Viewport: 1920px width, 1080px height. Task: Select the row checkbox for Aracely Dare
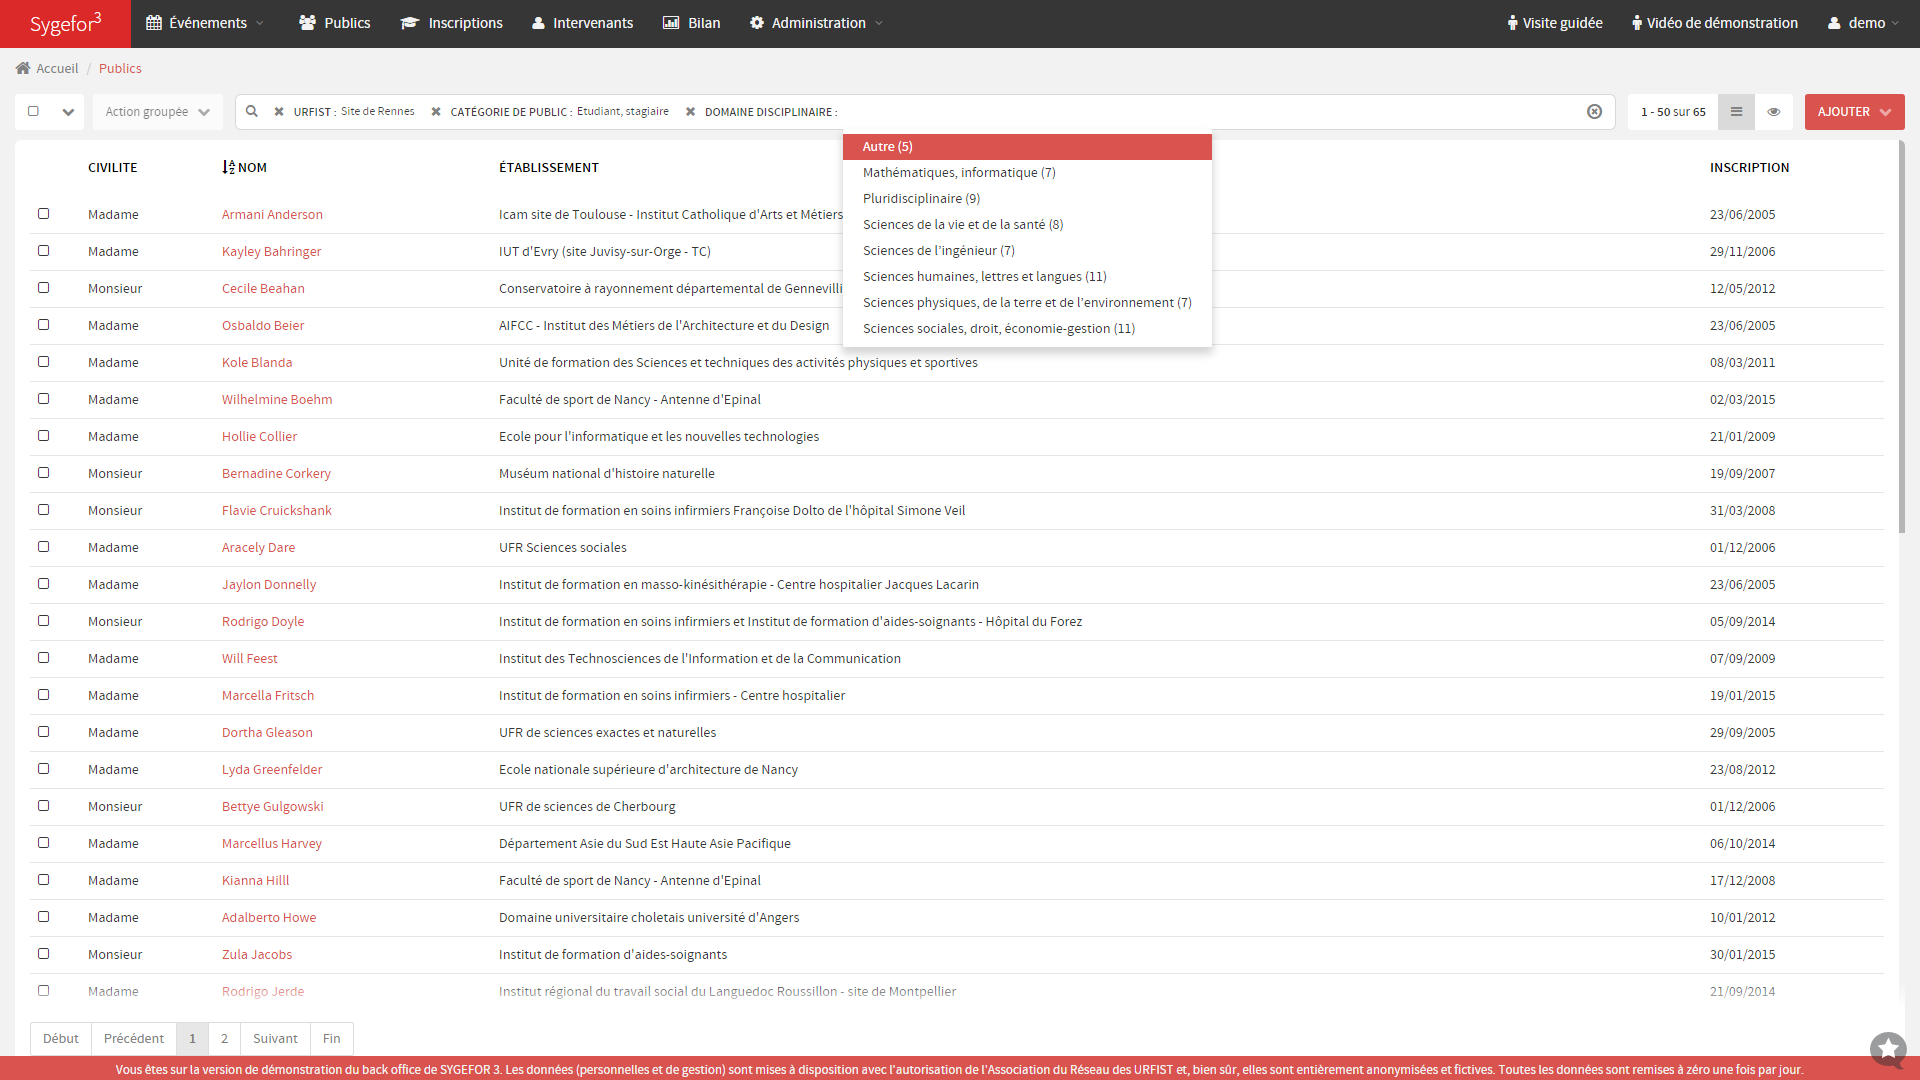click(43, 547)
